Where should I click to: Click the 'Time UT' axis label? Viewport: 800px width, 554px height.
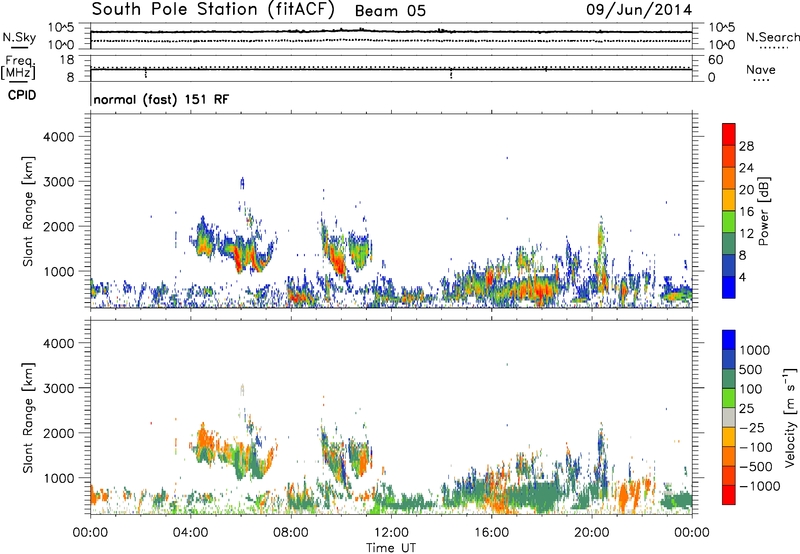coord(391,548)
